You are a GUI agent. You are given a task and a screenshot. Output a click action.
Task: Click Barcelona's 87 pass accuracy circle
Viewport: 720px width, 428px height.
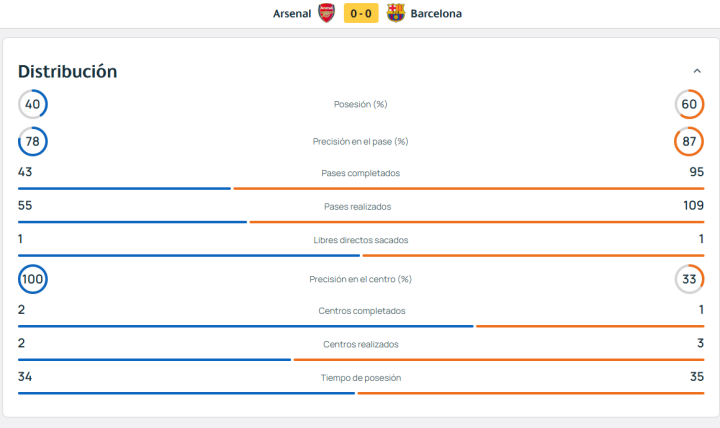tap(689, 141)
